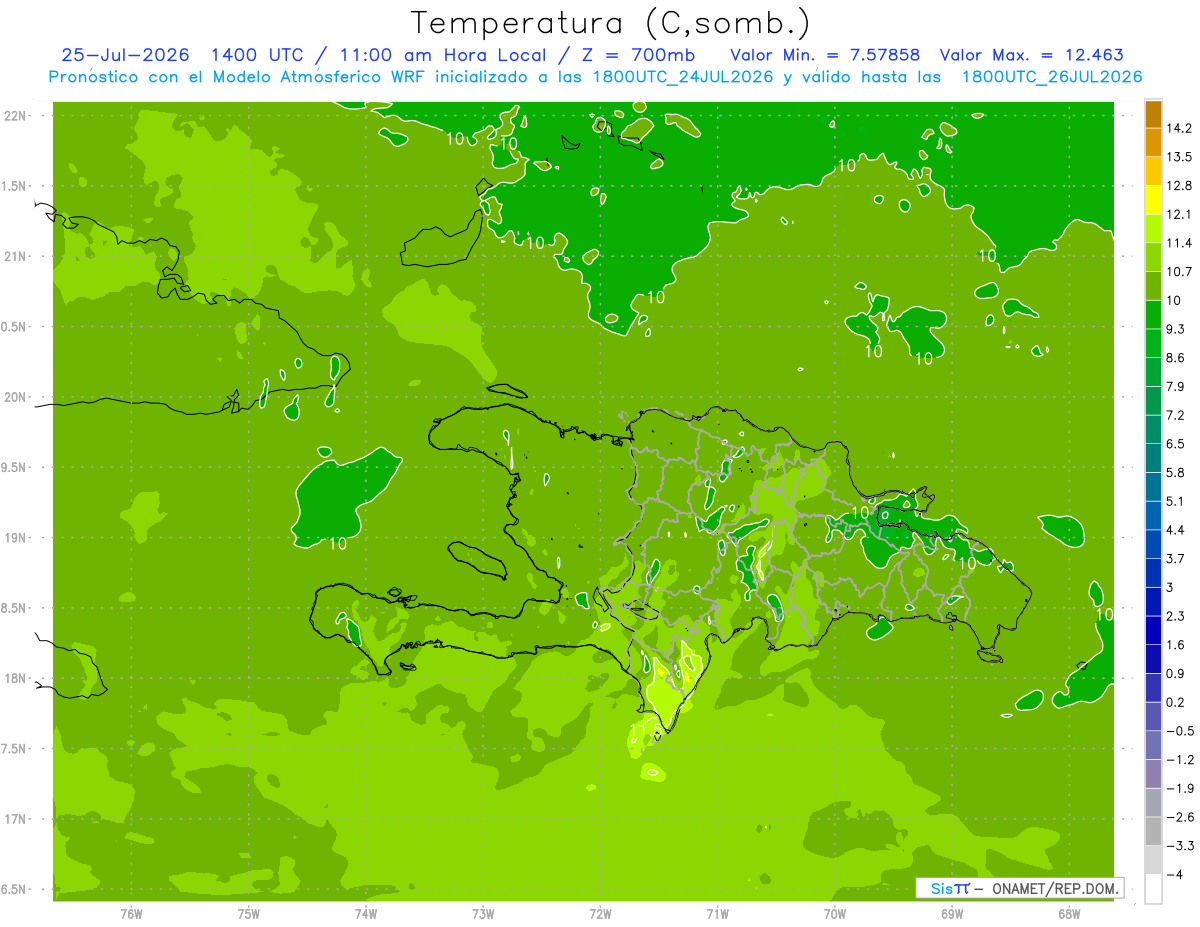This screenshot has height=927, width=1200.
Task: Click the 70W longitude axis label
Action: (x=835, y=913)
